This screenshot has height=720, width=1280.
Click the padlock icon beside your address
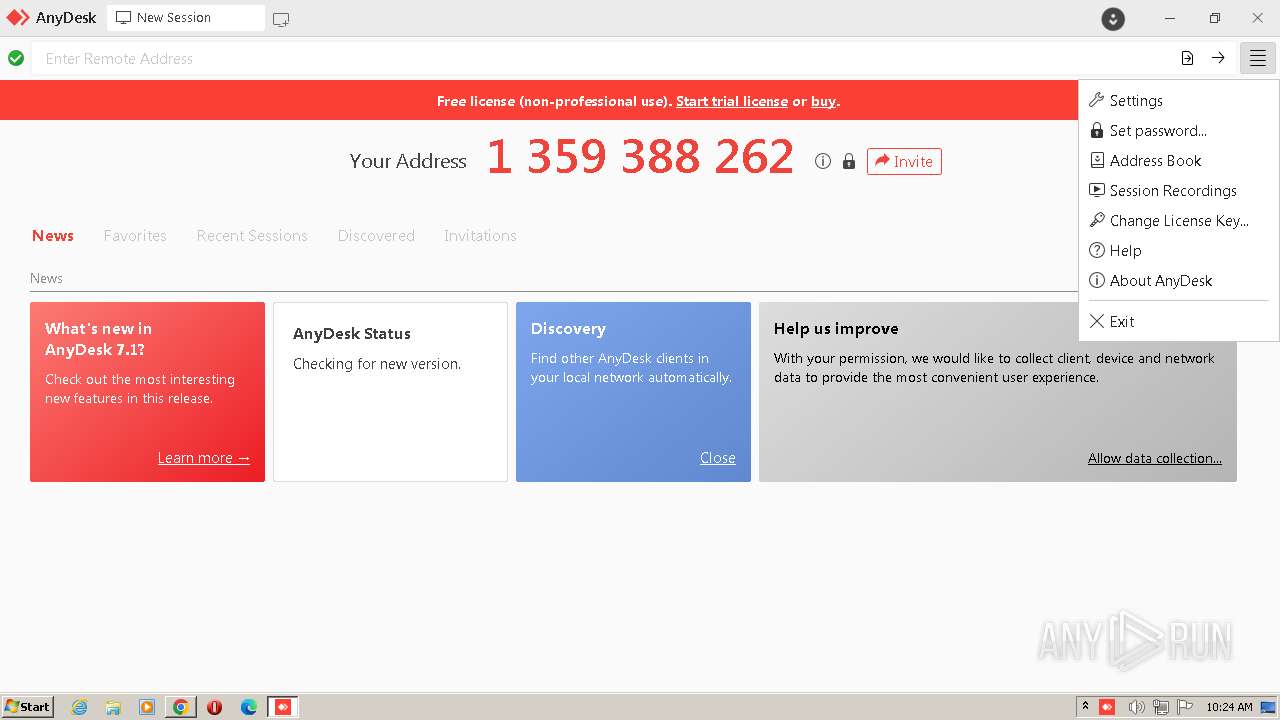[849, 161]
